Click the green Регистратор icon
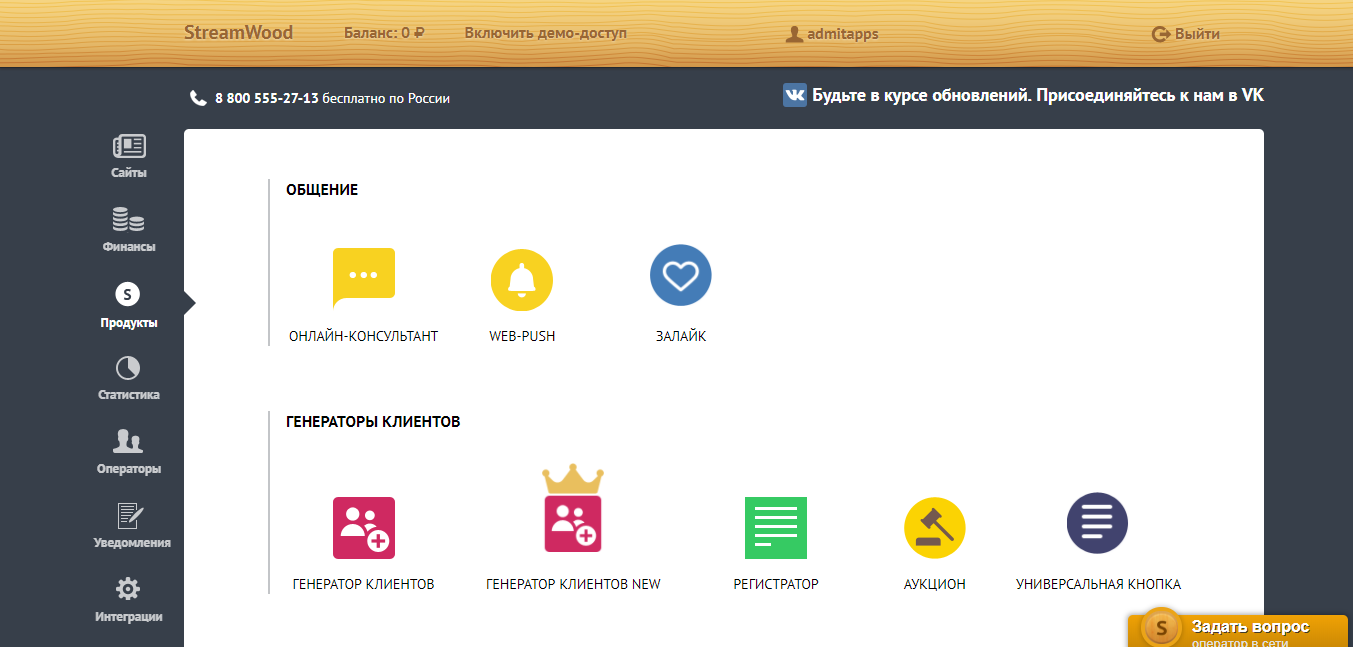 [776, 528]
